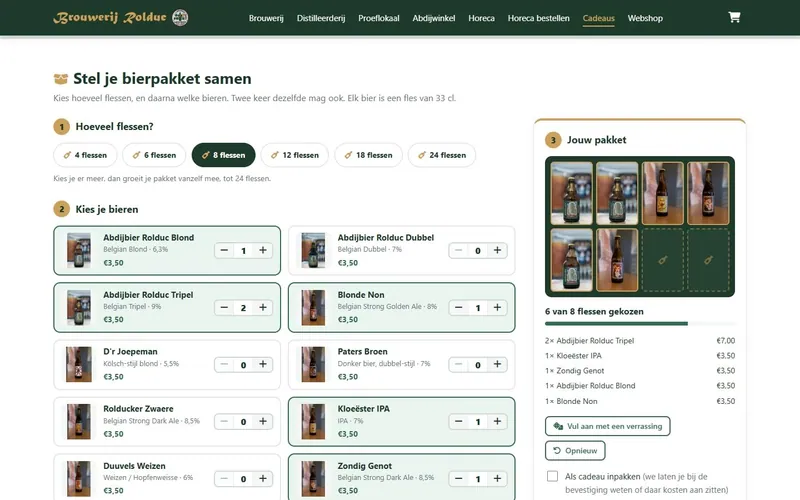Click sixth bottle slot in package grid
Image resolution: width=800 pixels, height=500 pixels.
(617, 260)
